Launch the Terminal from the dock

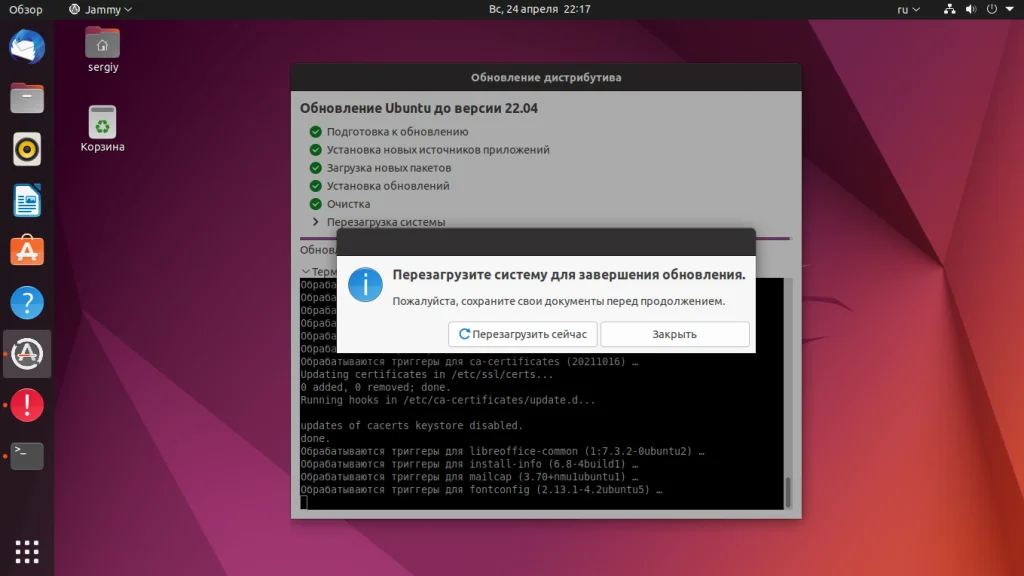click(26, 456)
